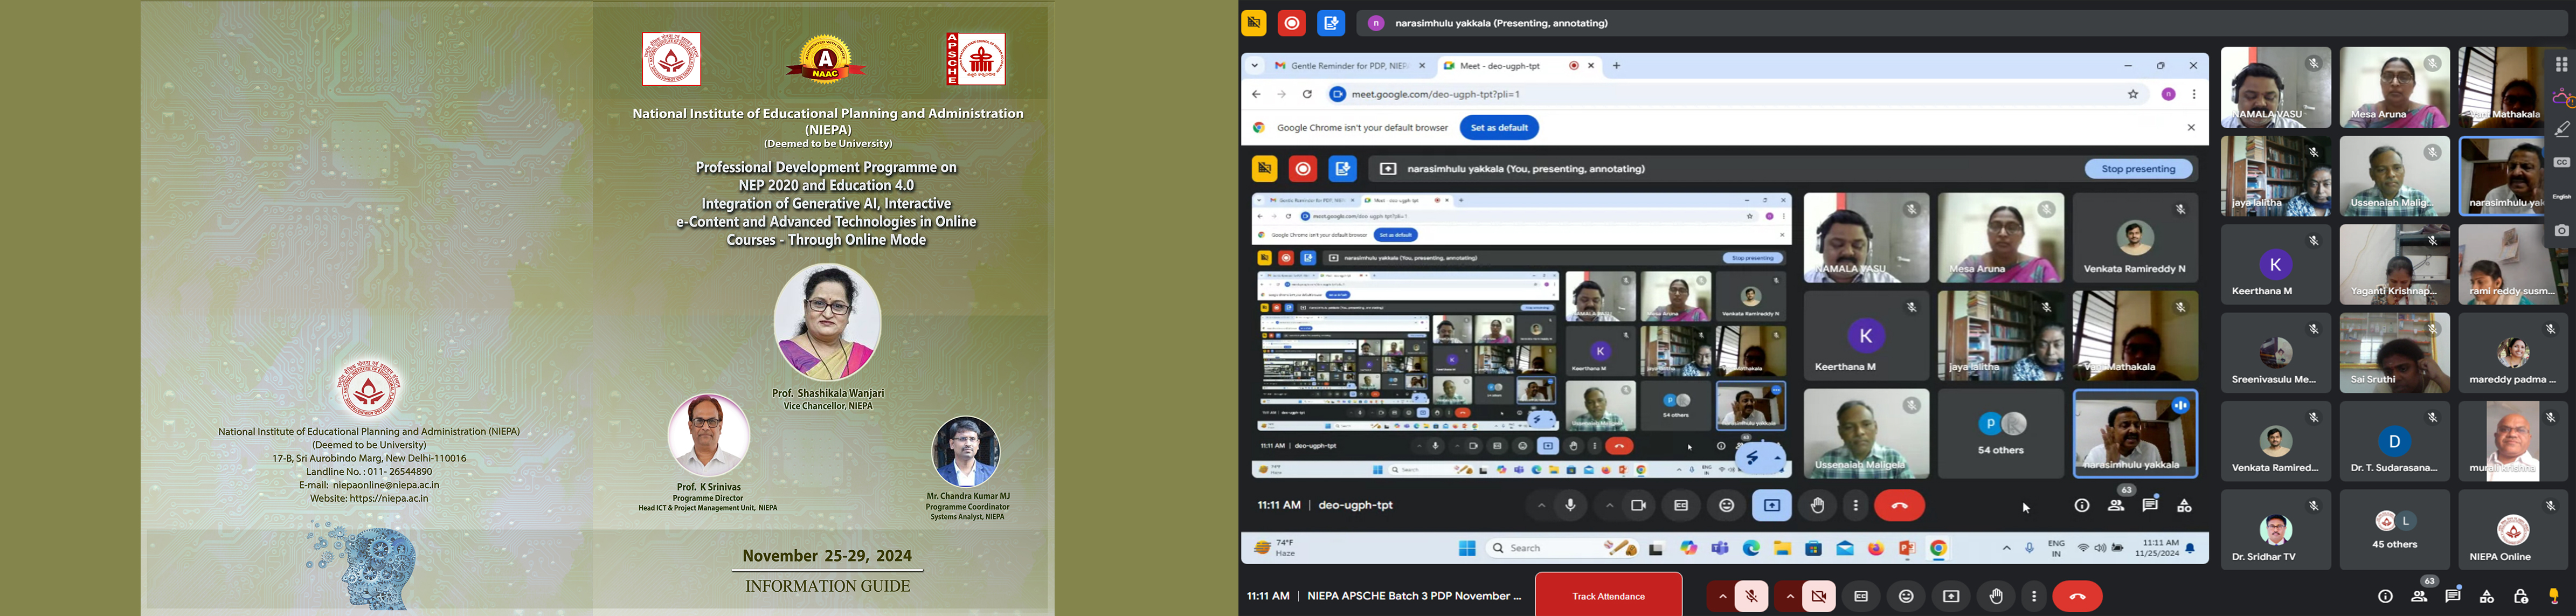This screenshot has width=2576, height=616.
Task: Click the Track Attendance button
Action: pos(1608,596)
